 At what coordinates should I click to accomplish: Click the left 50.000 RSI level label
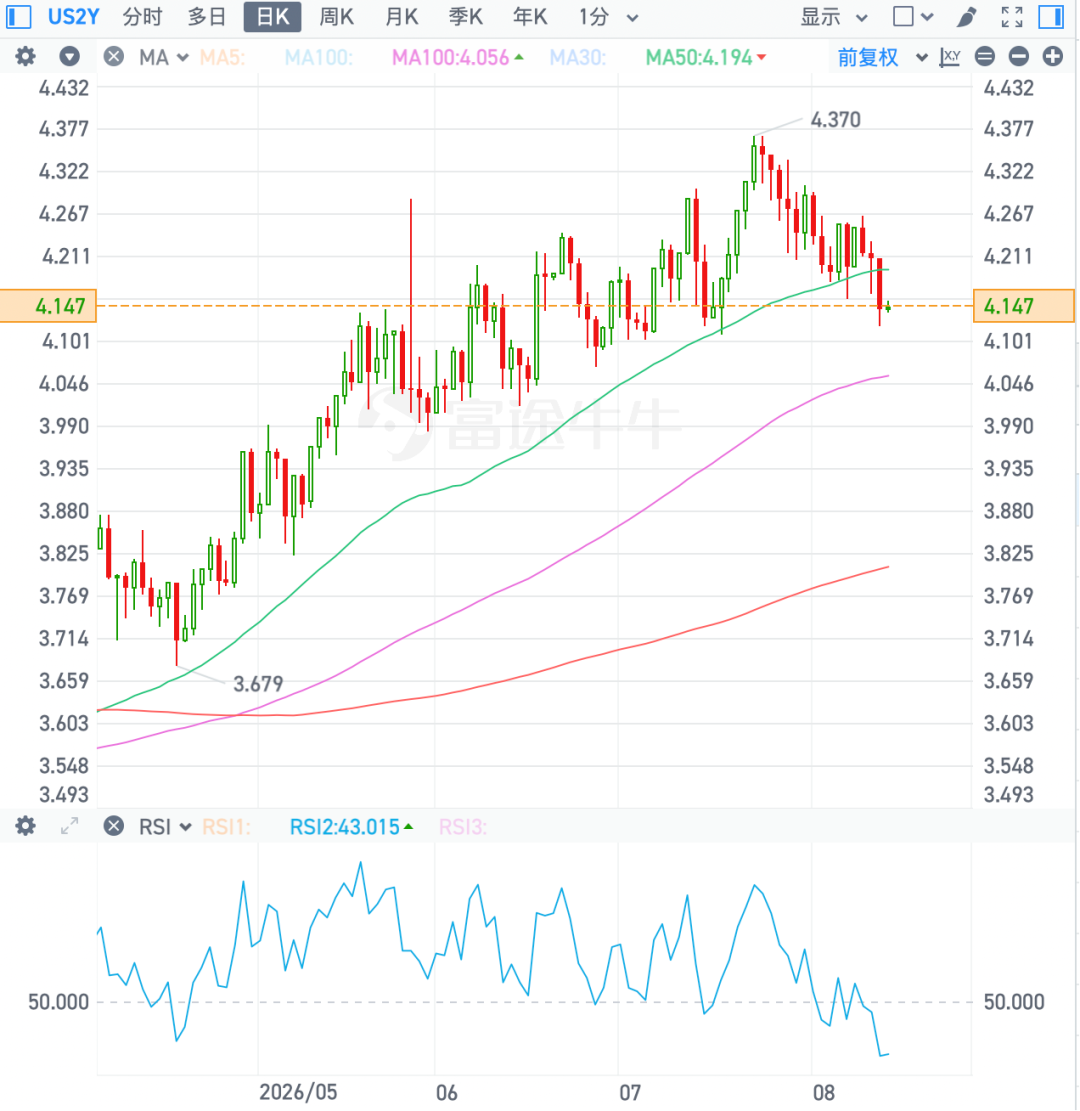point(58,1002)
